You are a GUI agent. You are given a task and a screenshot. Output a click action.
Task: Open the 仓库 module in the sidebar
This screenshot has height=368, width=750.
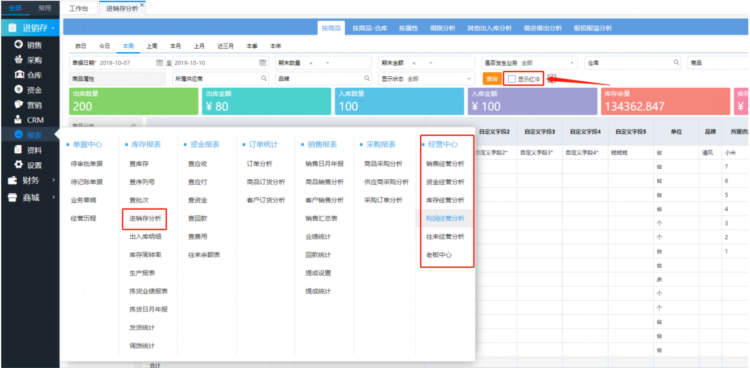pos(29,75)
